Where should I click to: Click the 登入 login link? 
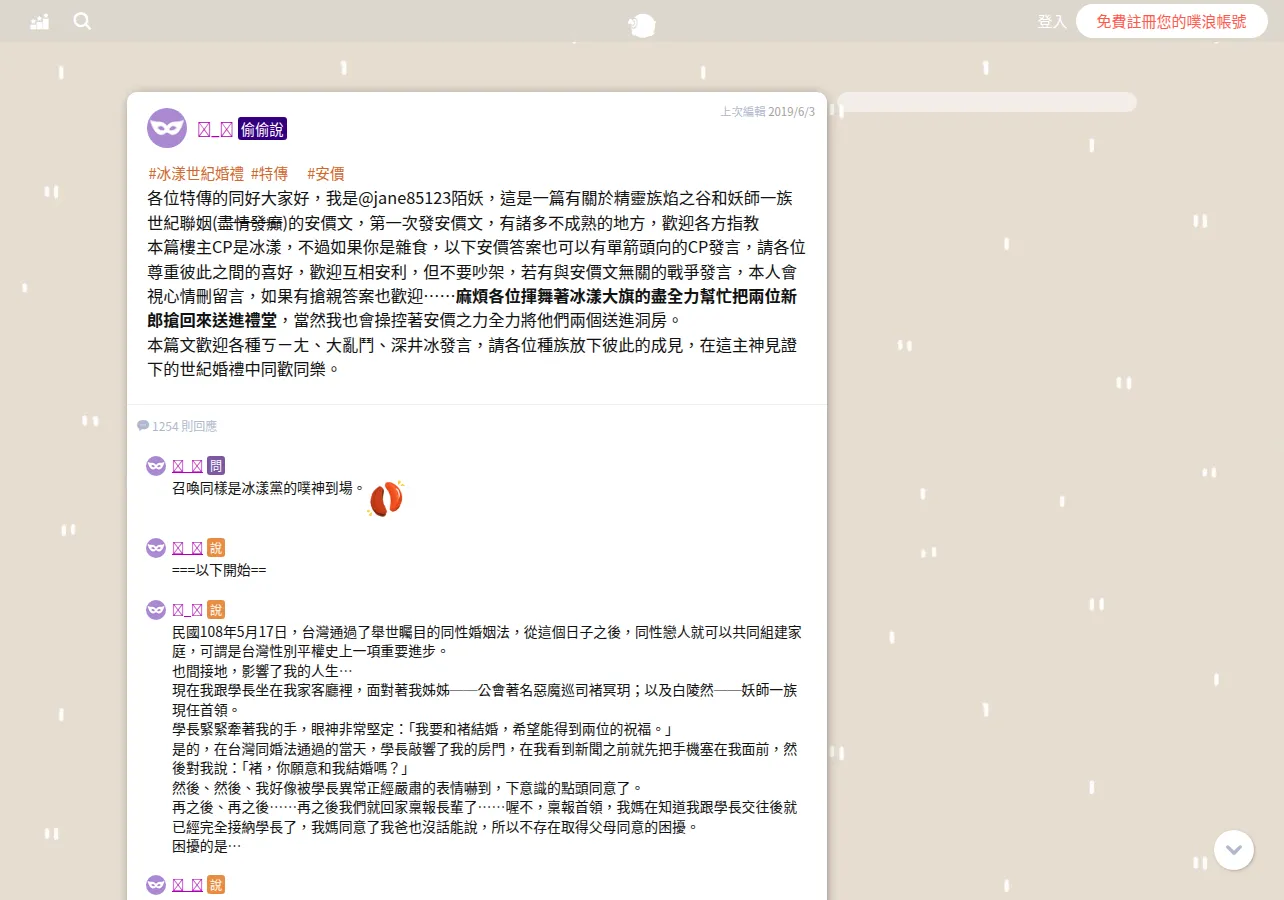1052,21
